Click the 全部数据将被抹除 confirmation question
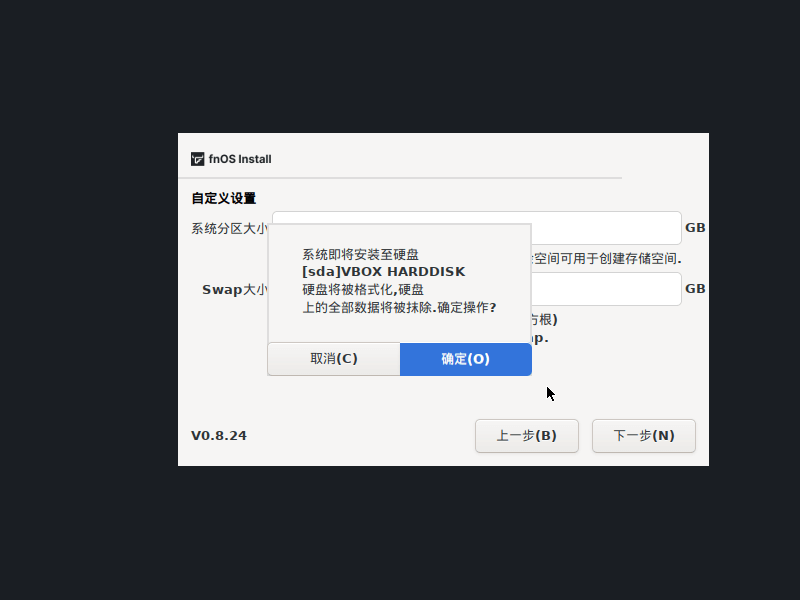 click(x=399, y=308)
